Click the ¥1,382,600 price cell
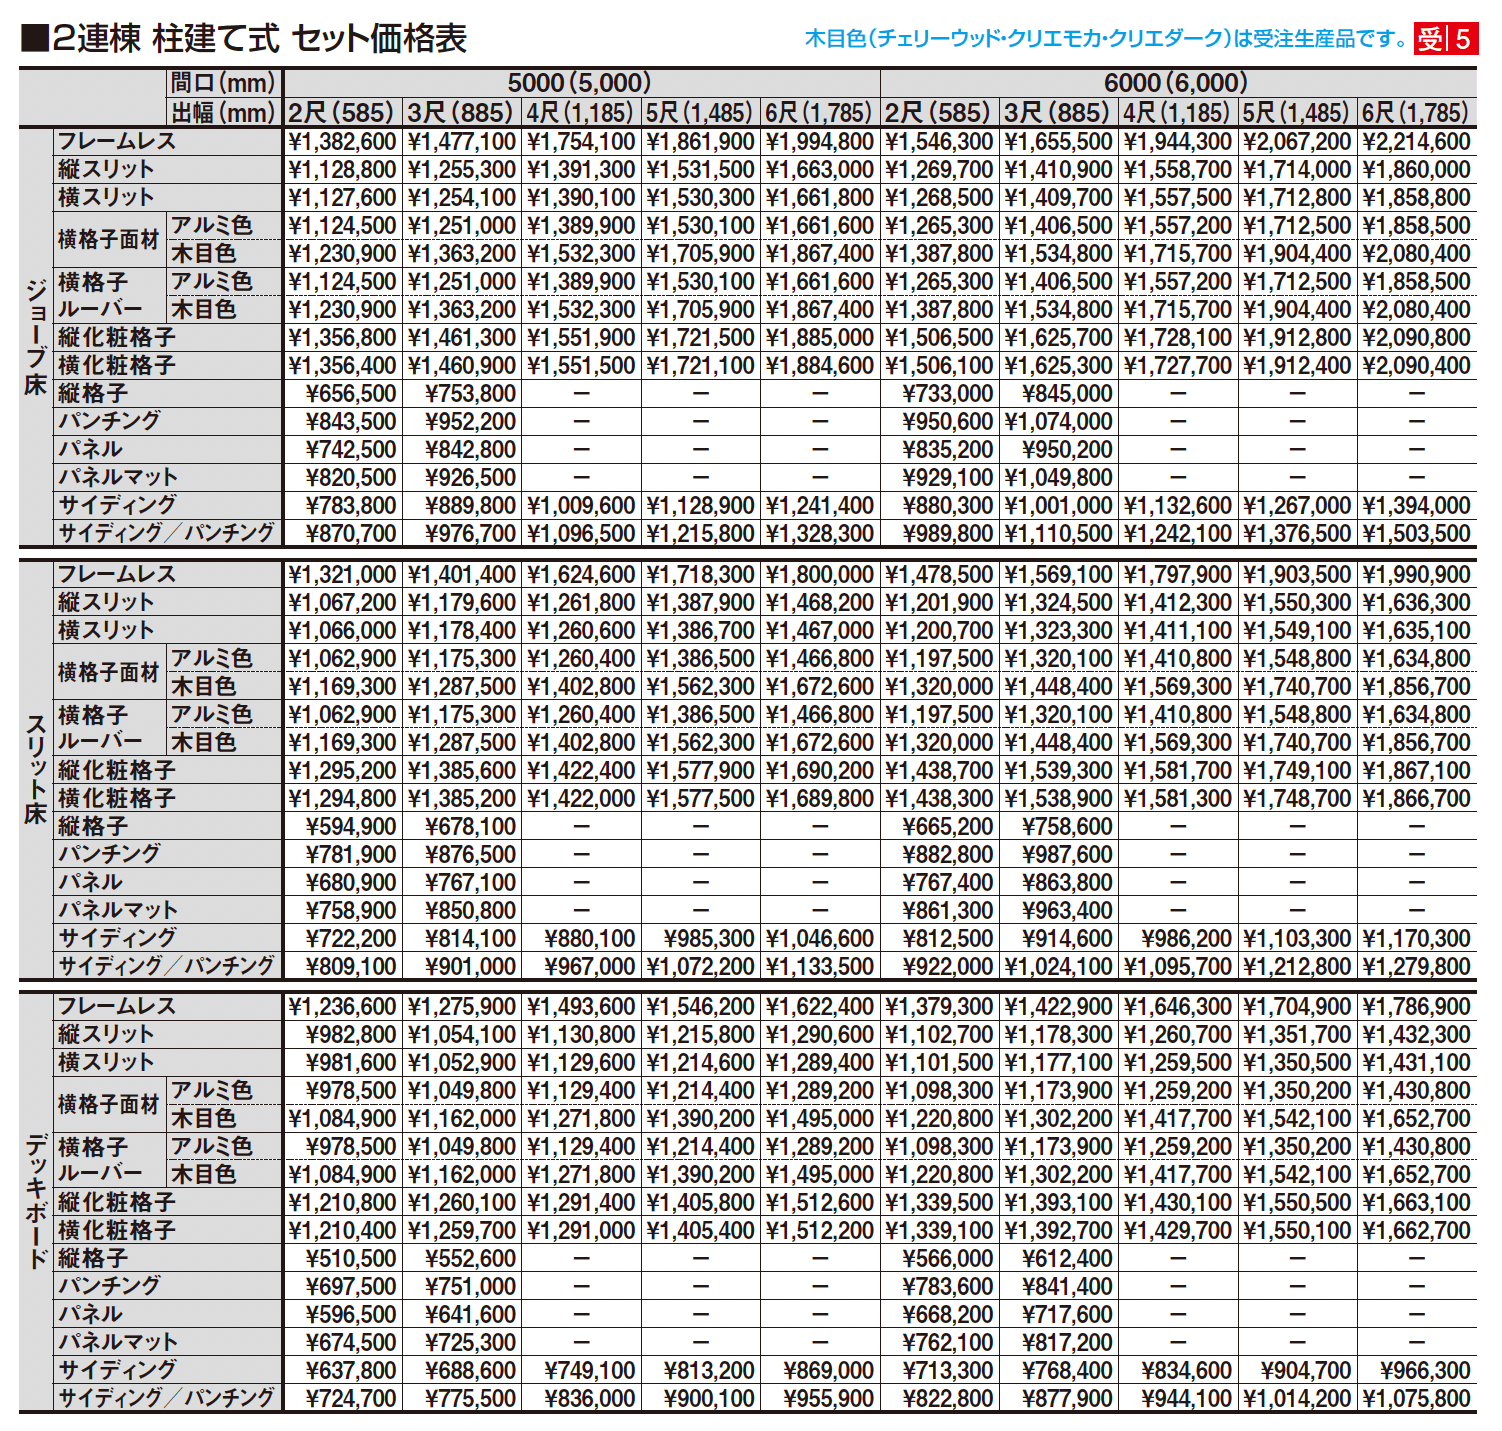The width and height of the screenshot is (1502, 1431). [342, 142]
